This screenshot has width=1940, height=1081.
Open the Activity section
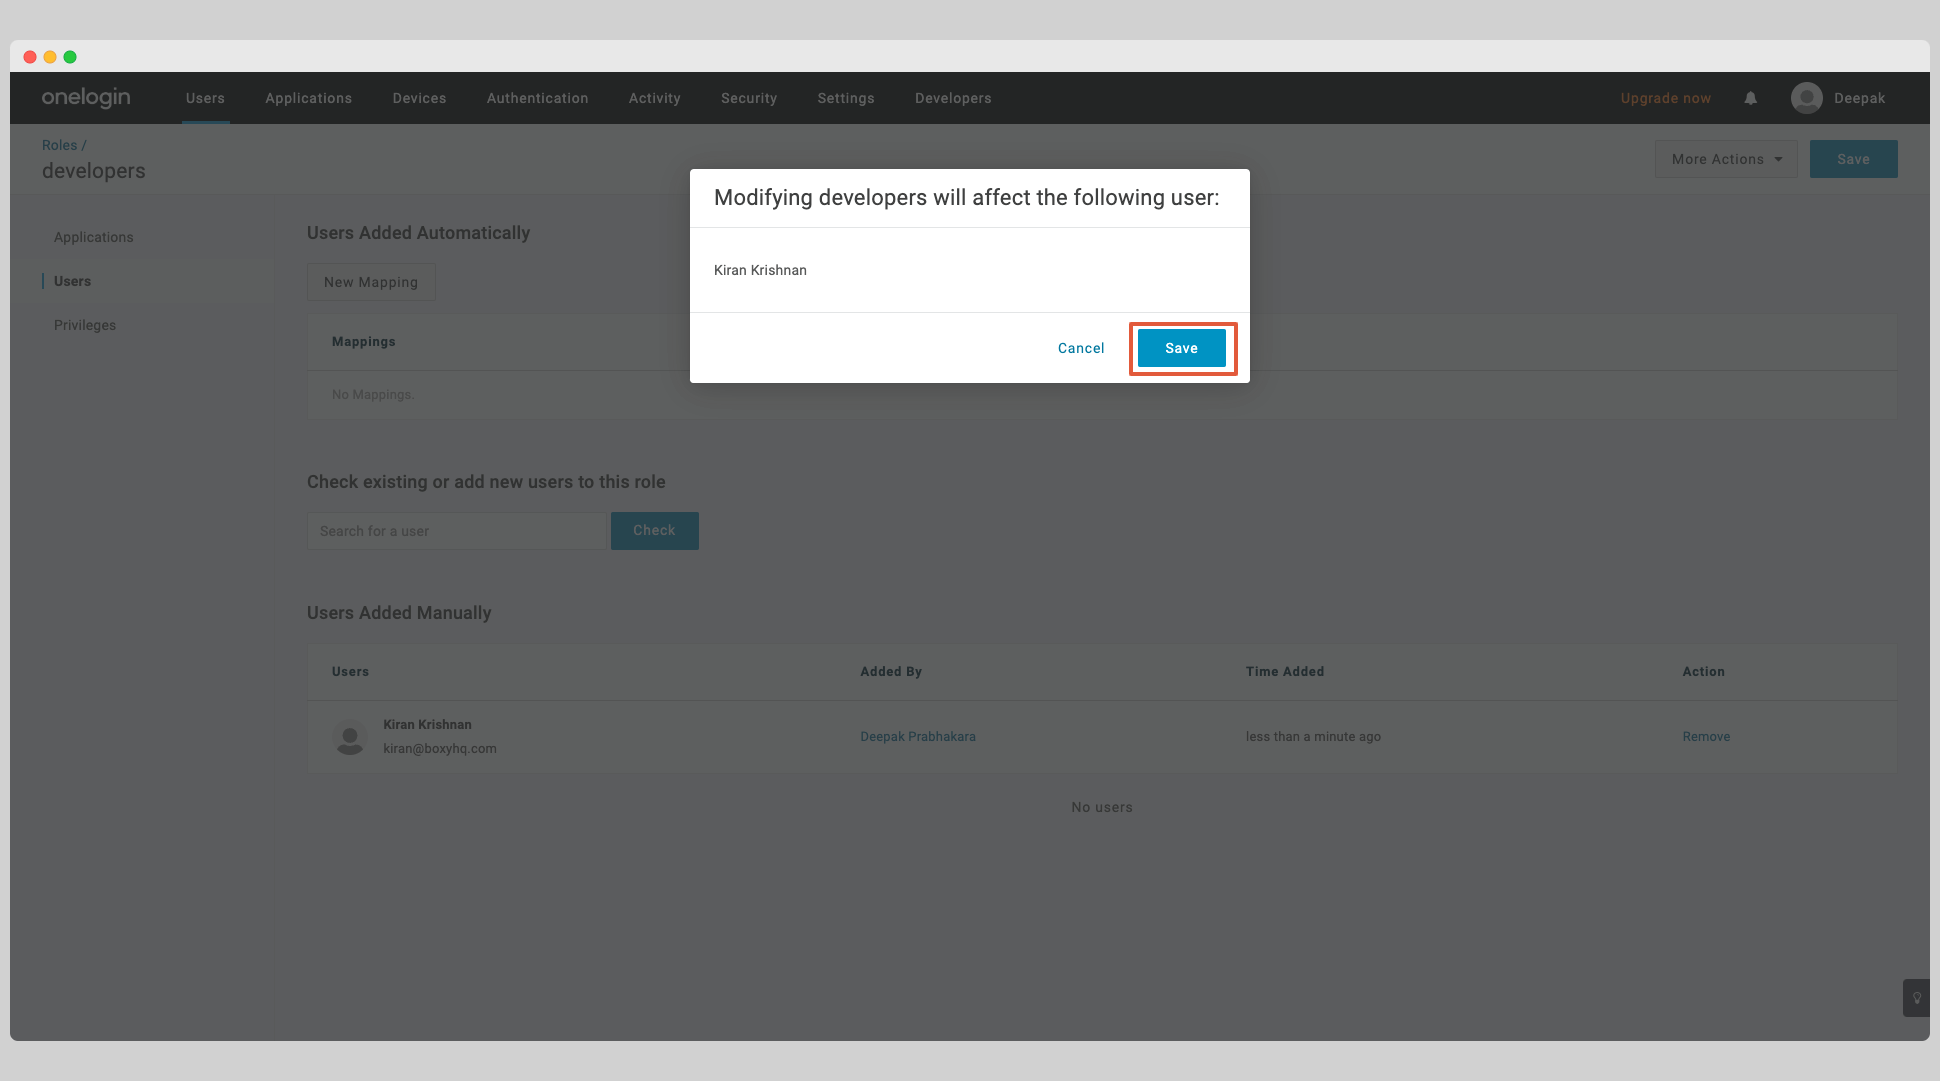click(654, 98)
